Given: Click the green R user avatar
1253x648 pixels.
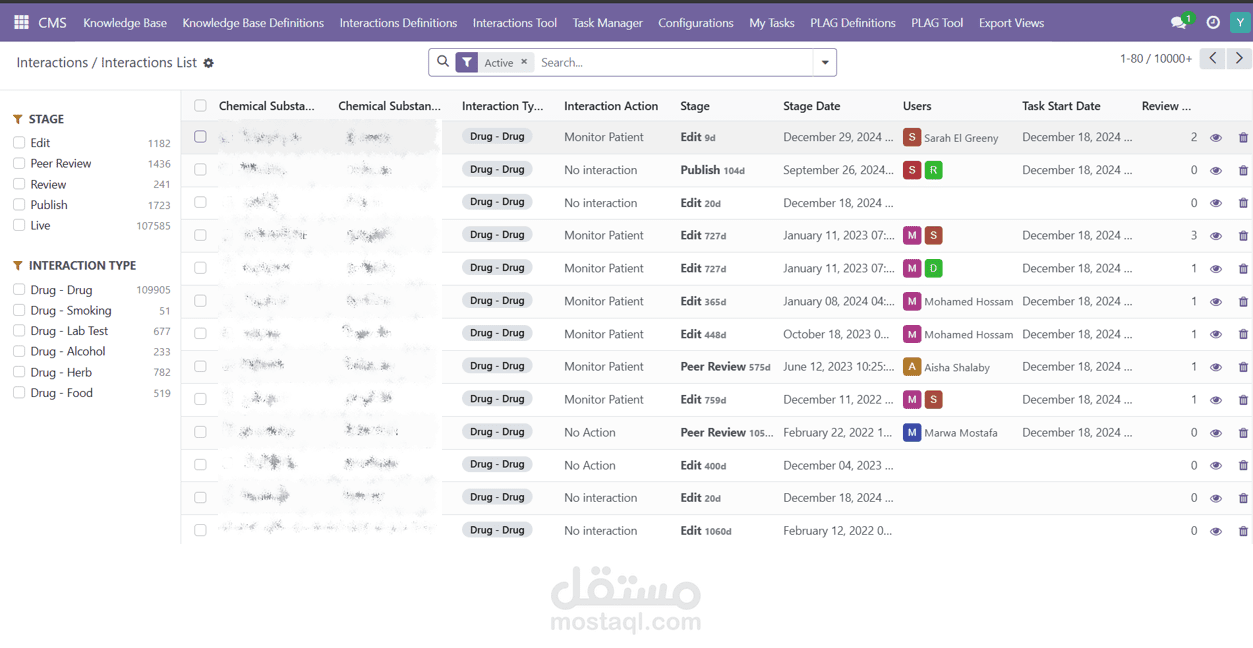Looking at the screenshot, I should [933, 170].
